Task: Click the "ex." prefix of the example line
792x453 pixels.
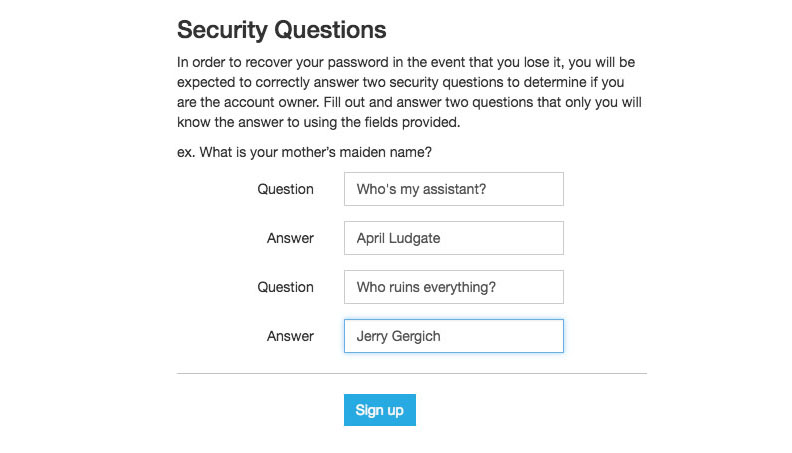Action: tap(186, 152)
